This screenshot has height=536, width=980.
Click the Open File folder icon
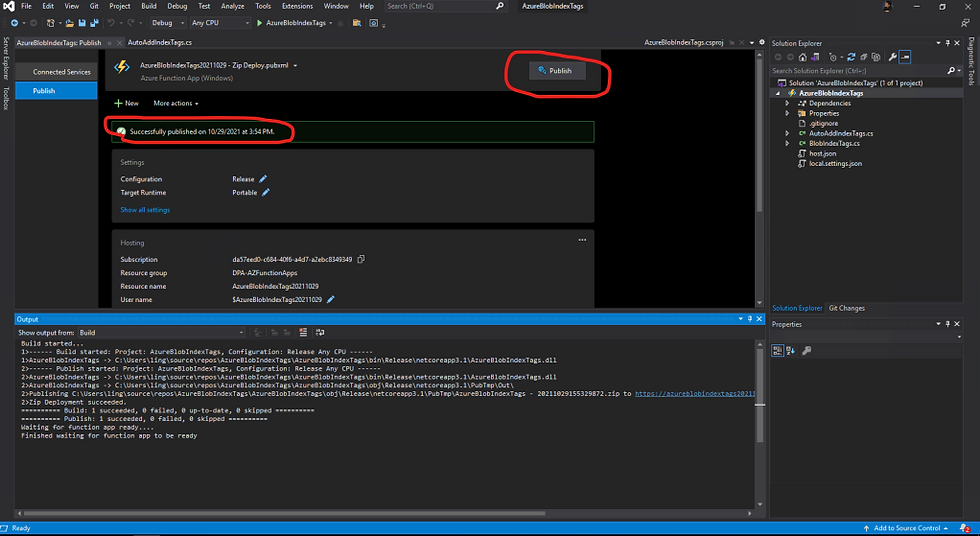click(69, 23)
